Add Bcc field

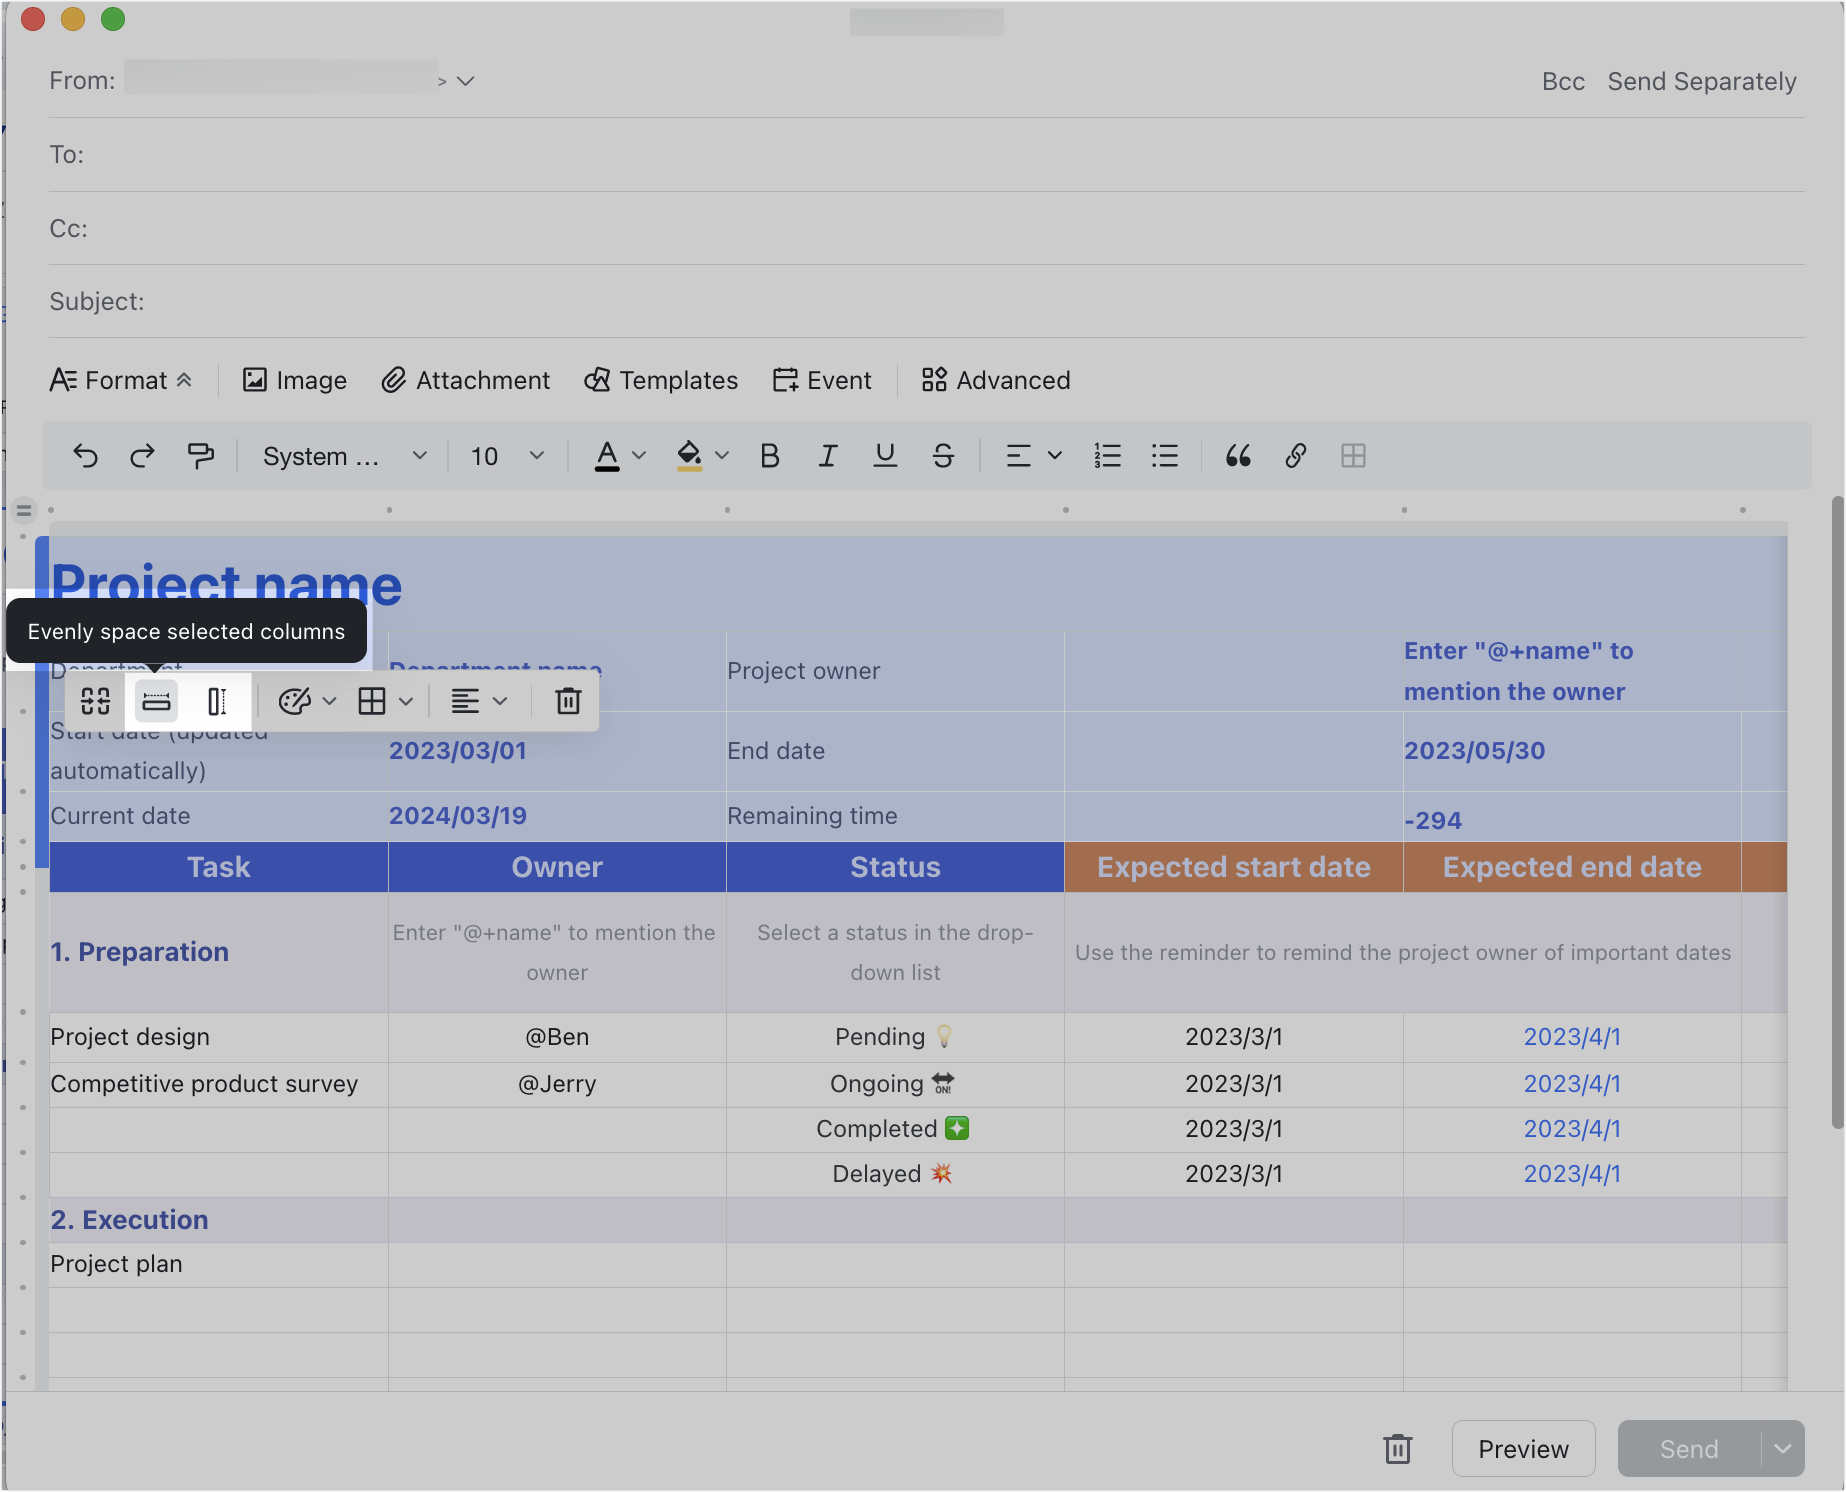1563,81
